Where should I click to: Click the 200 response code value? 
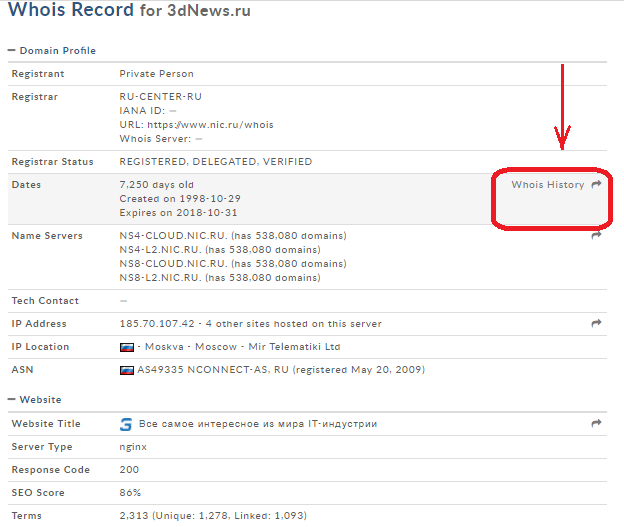point(129,470)
